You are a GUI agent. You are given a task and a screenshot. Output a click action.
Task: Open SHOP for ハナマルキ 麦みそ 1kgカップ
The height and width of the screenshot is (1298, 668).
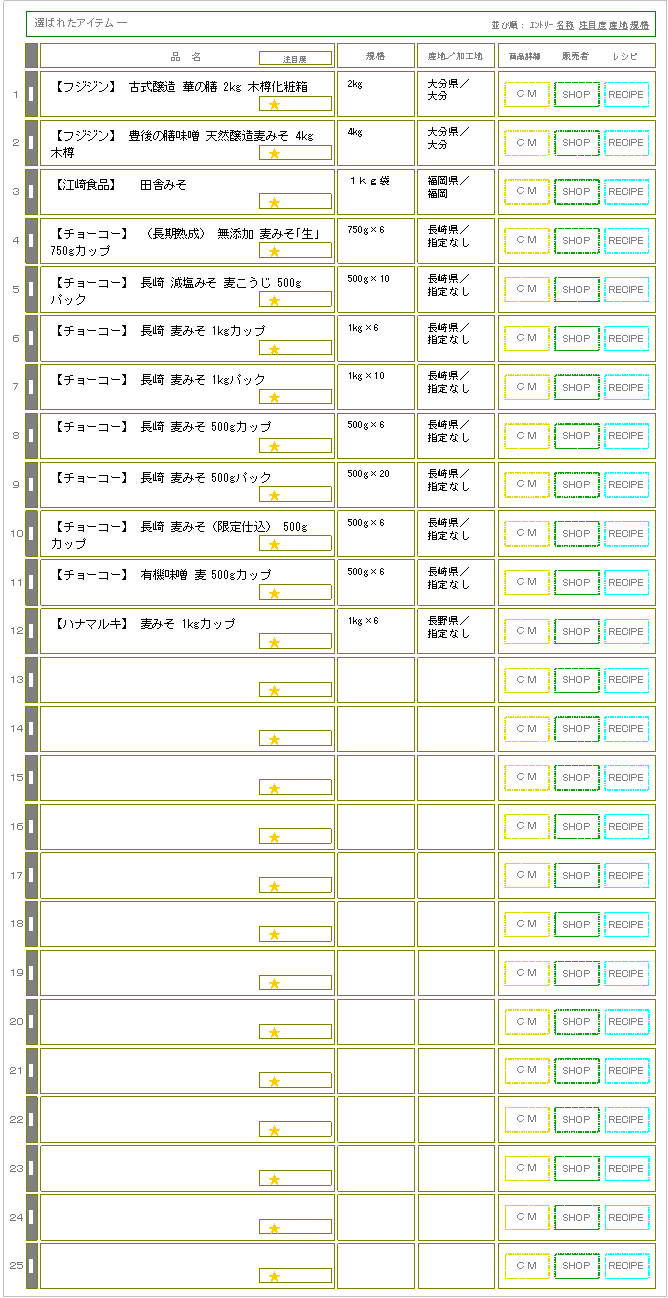tap(577, 631)
